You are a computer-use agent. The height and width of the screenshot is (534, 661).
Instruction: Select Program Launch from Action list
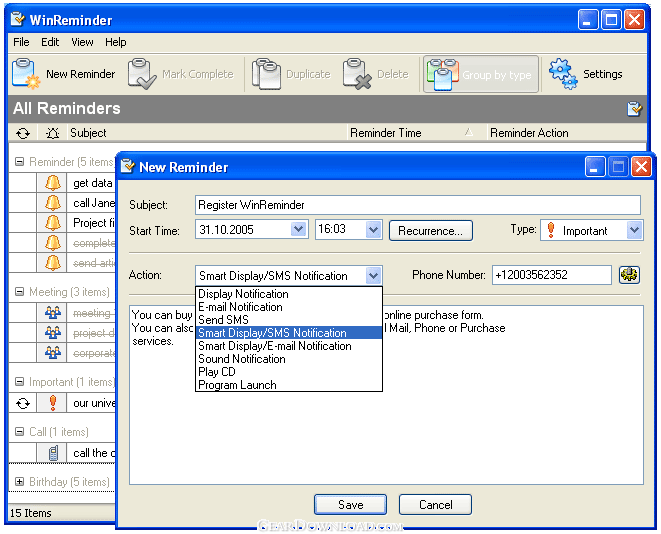[289, 385]
